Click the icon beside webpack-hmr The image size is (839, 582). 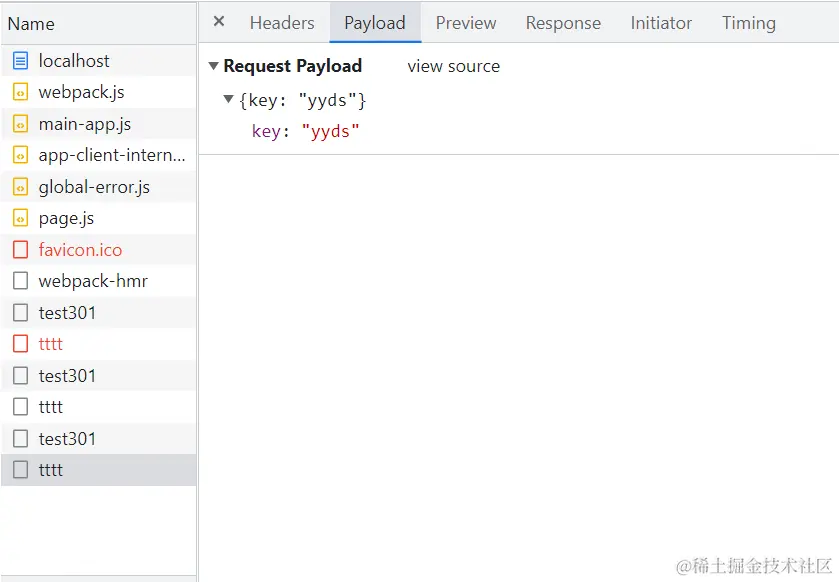(x=20, y=281)
